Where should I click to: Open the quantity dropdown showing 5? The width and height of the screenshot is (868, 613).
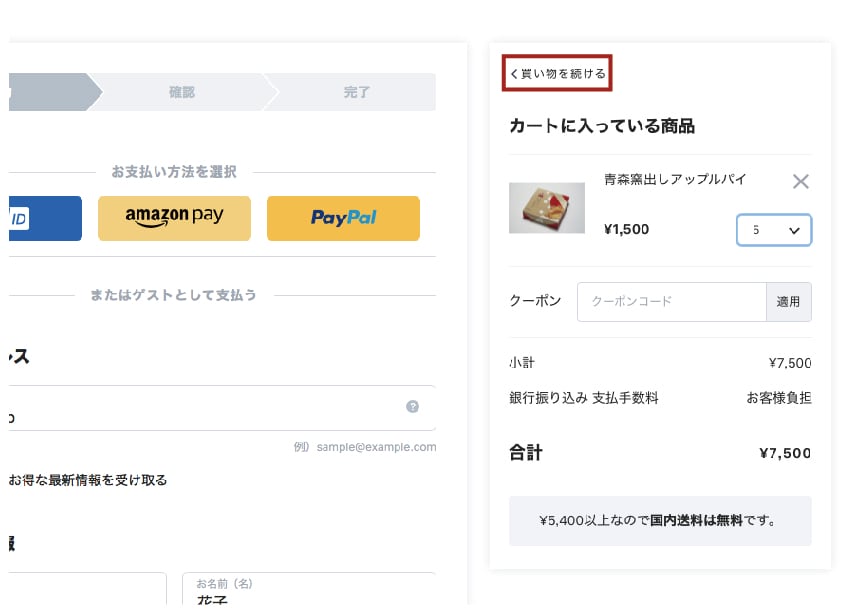pos(774,230)
